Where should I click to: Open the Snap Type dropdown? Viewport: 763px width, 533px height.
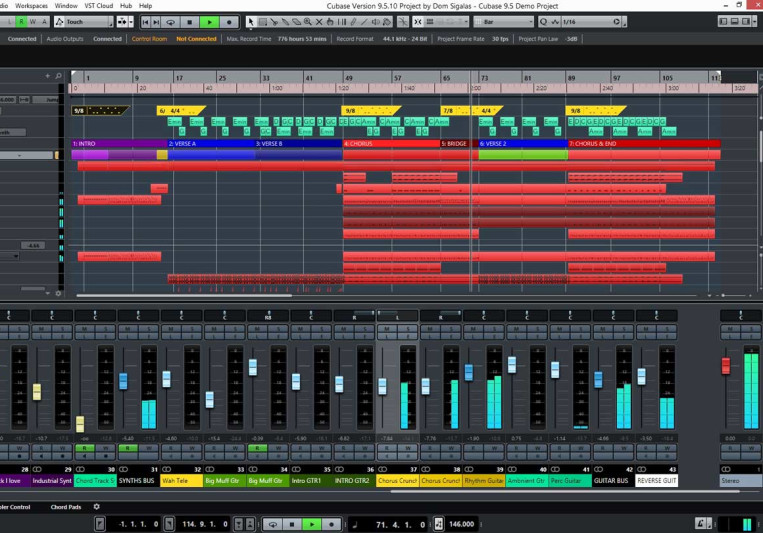[446, 22]
